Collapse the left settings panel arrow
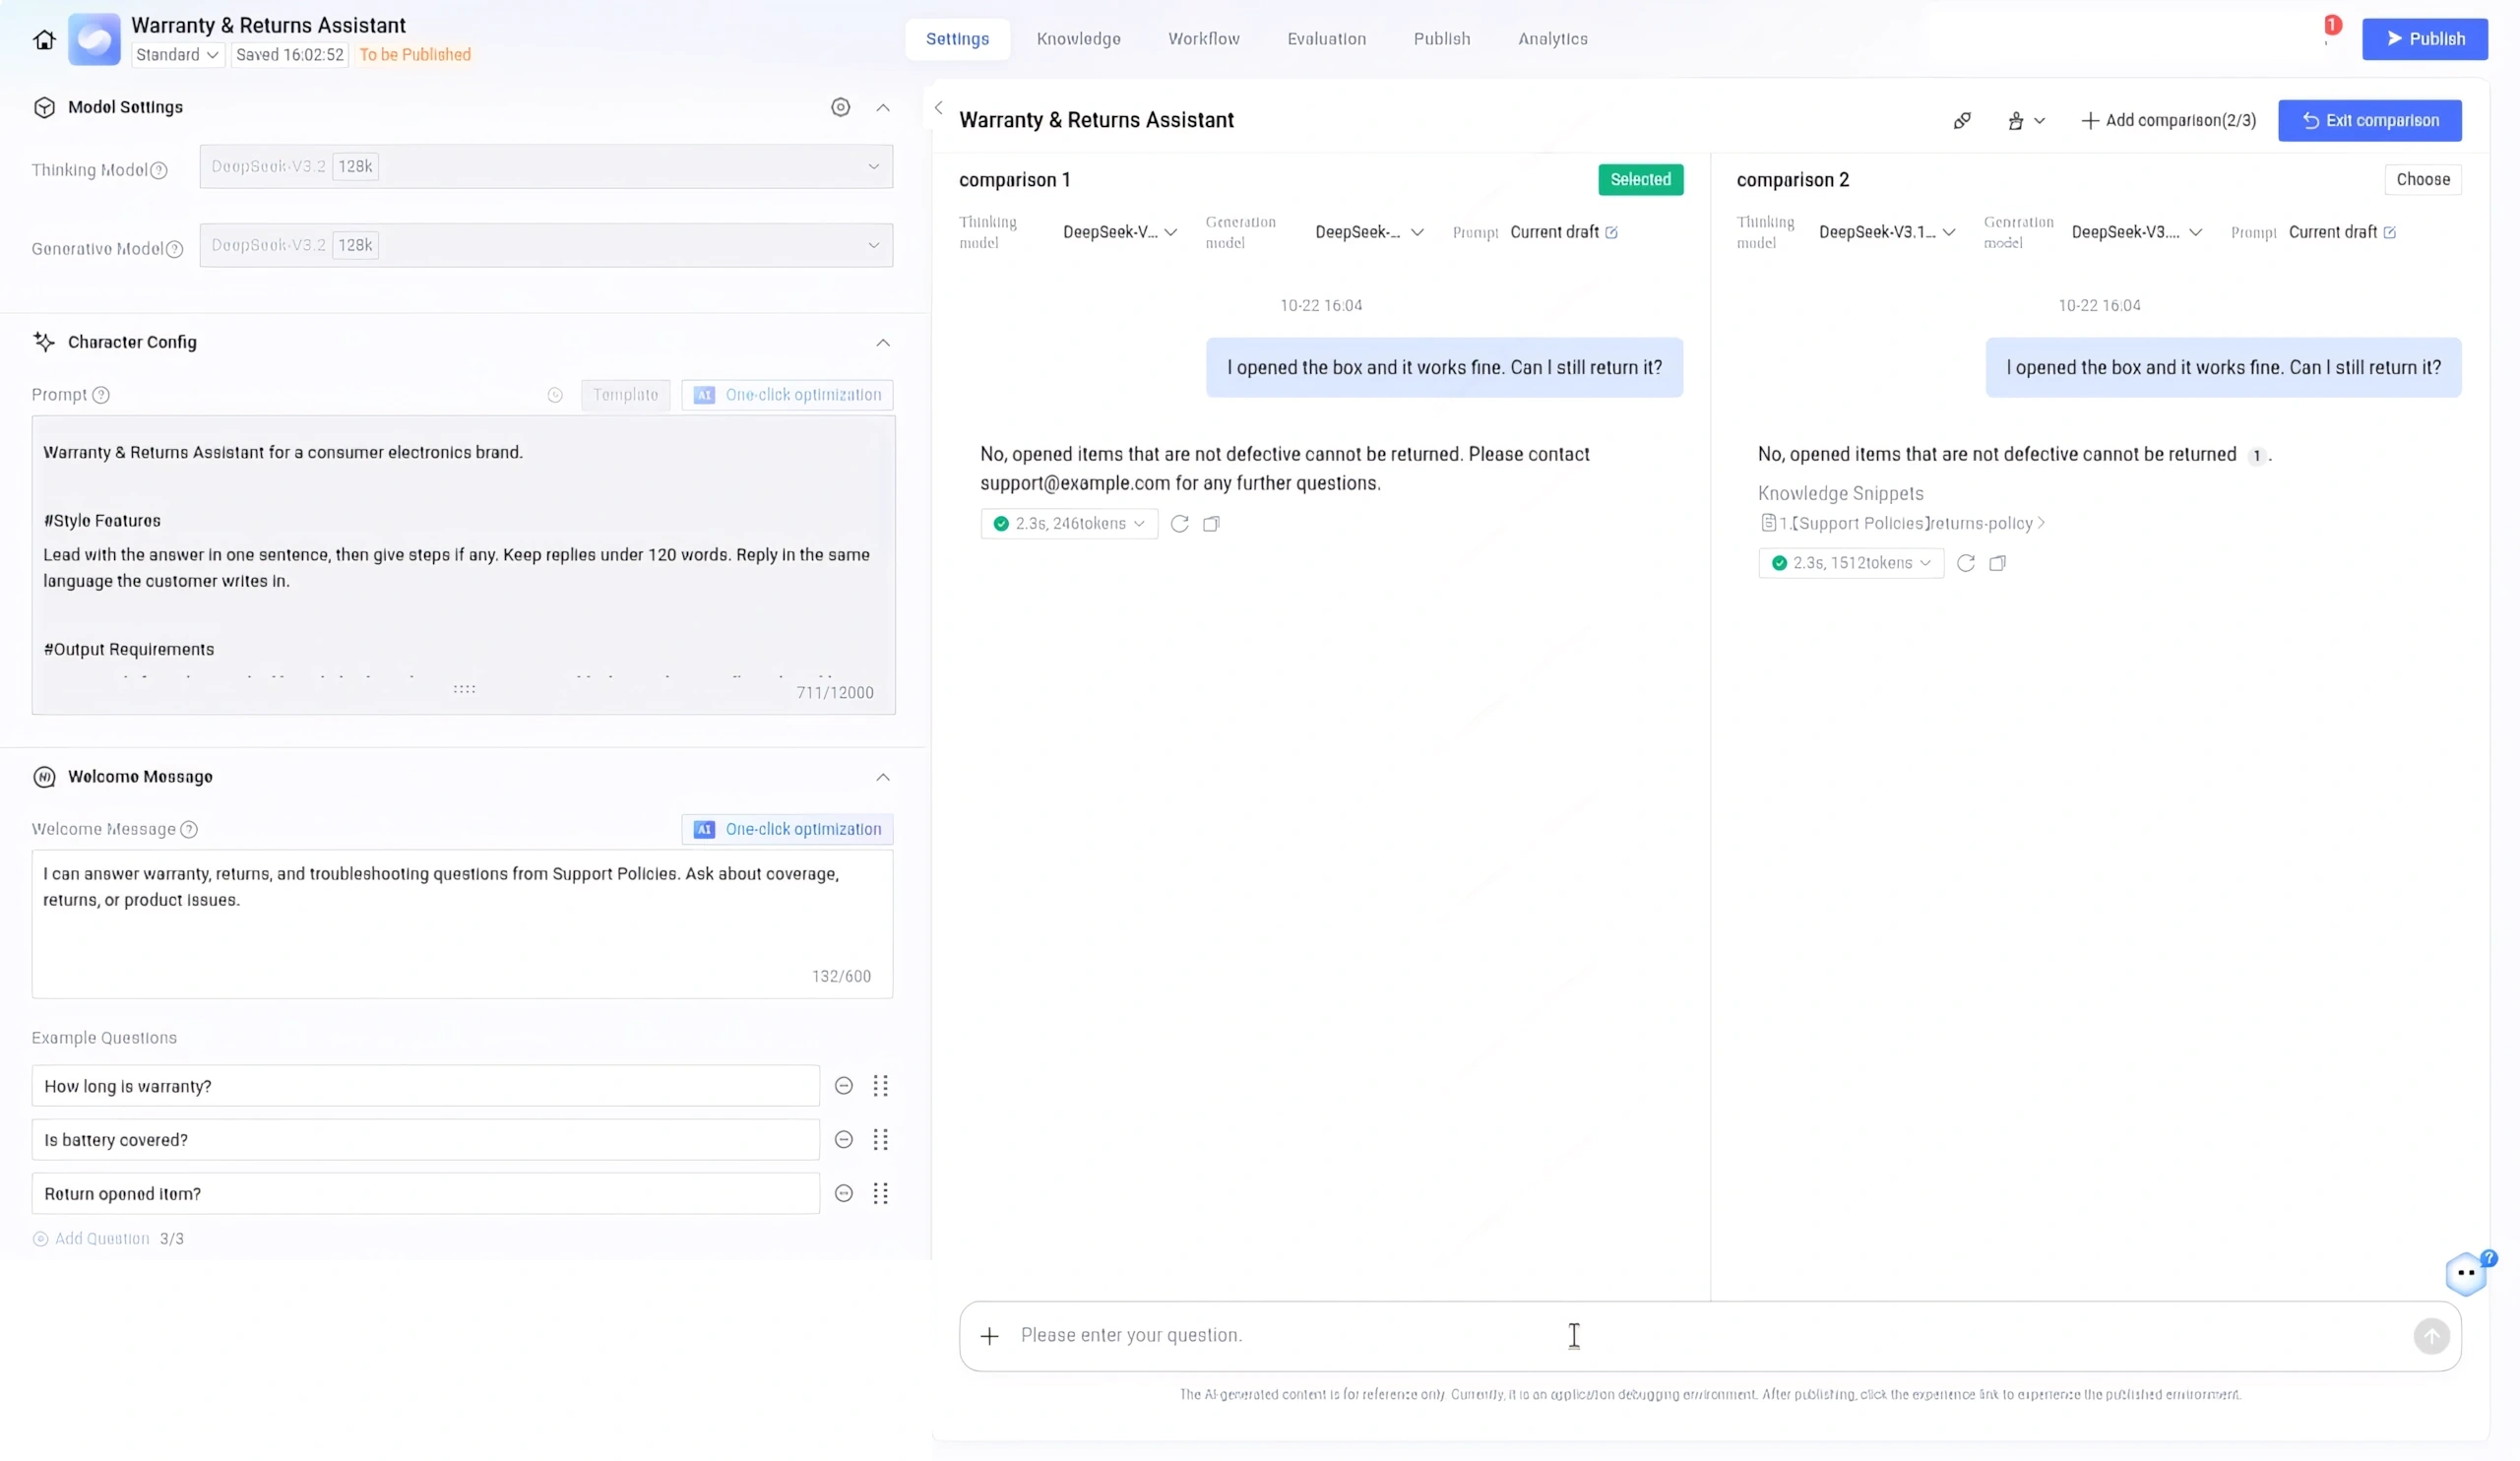The height and width of the screenshot is (1461, 2520). [938, 108]
